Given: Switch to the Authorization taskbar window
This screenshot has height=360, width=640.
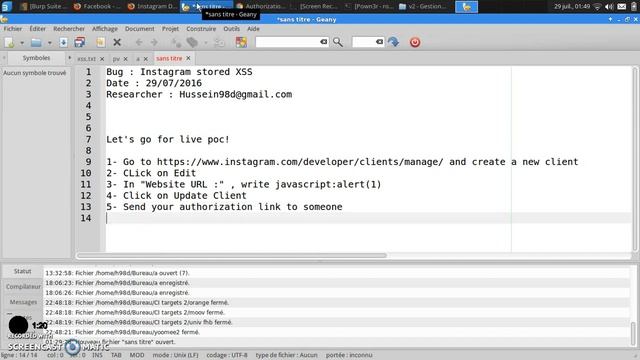Looking at the screenshot, I should click(x=260, y=6).
